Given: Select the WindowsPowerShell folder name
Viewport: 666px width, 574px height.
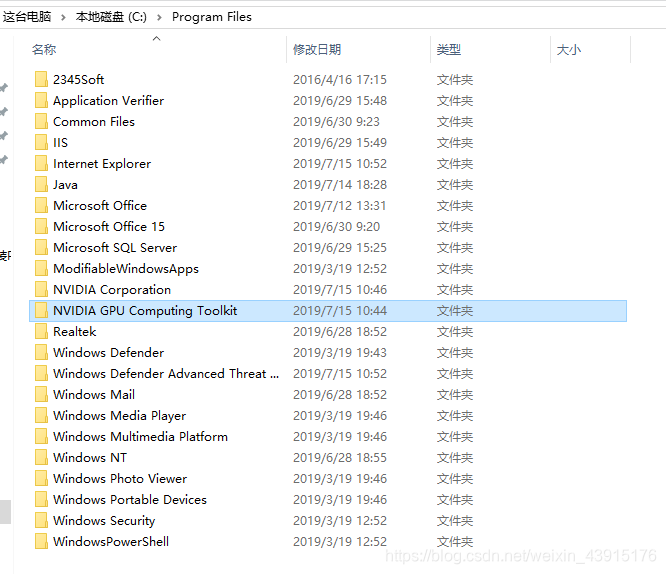Looking at the screenshot, I should [111, 541].
